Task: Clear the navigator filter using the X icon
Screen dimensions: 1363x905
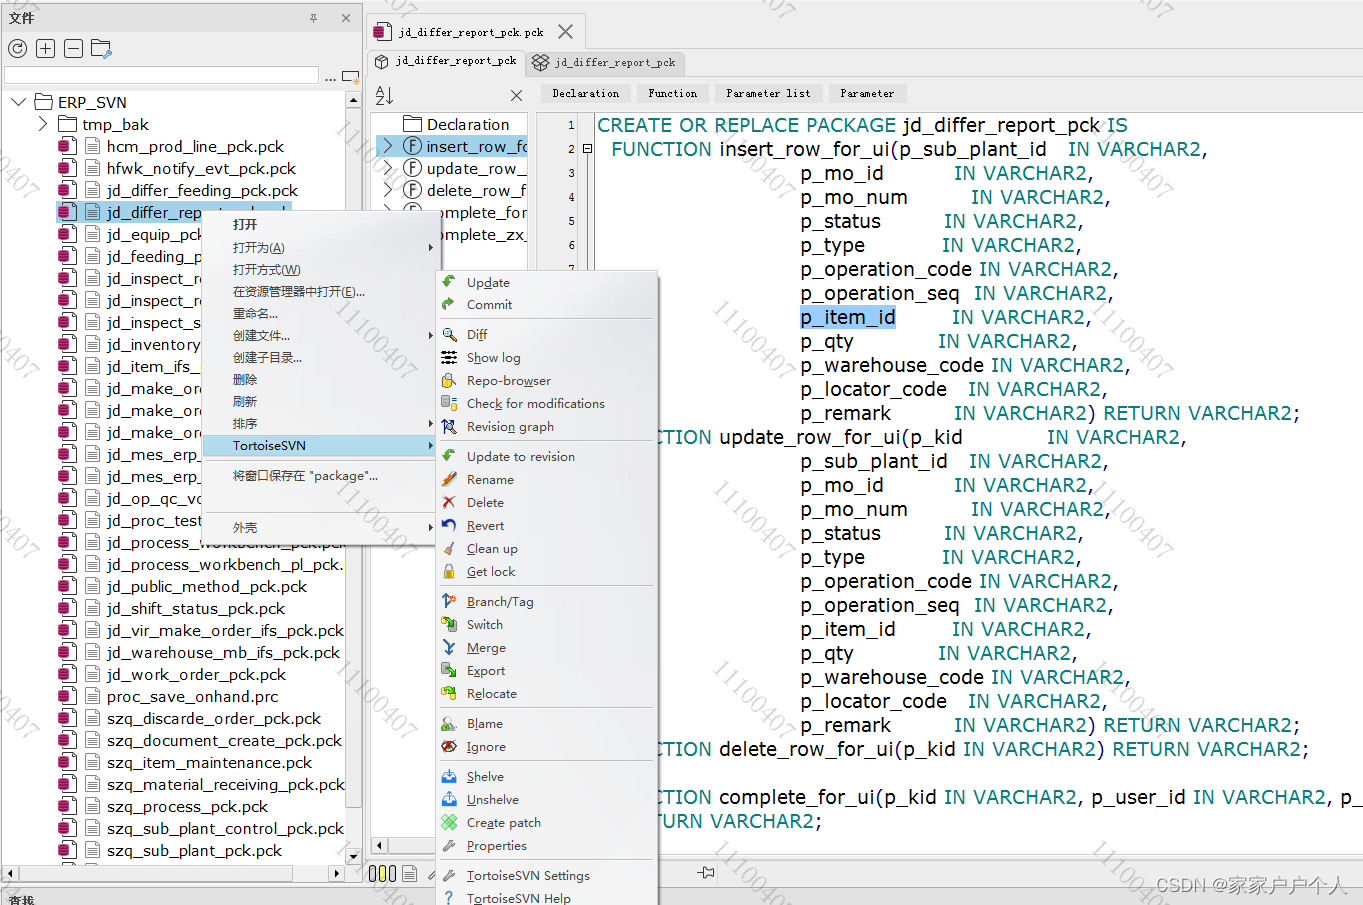Action: (516, 95)
